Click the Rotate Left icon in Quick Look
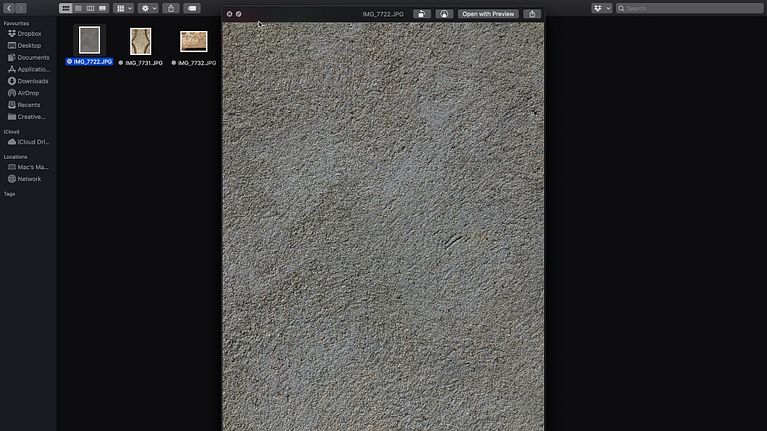This screenshot has height=431, width=767. 421,14
